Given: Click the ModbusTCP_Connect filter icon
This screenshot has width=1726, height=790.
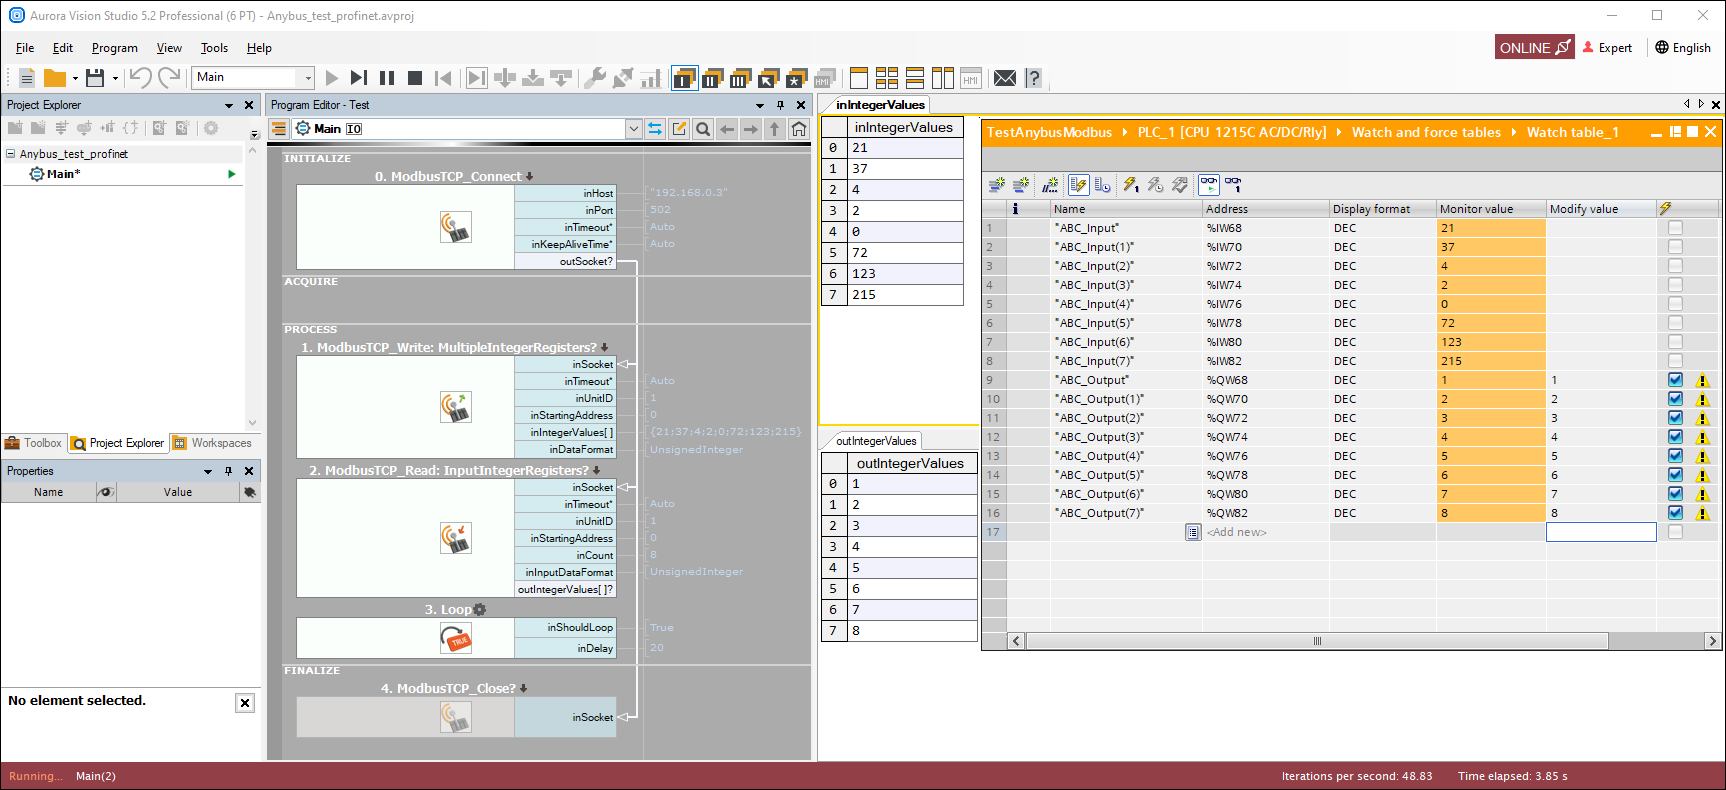Looking at the screenshot, I should (x=456, y=228).
